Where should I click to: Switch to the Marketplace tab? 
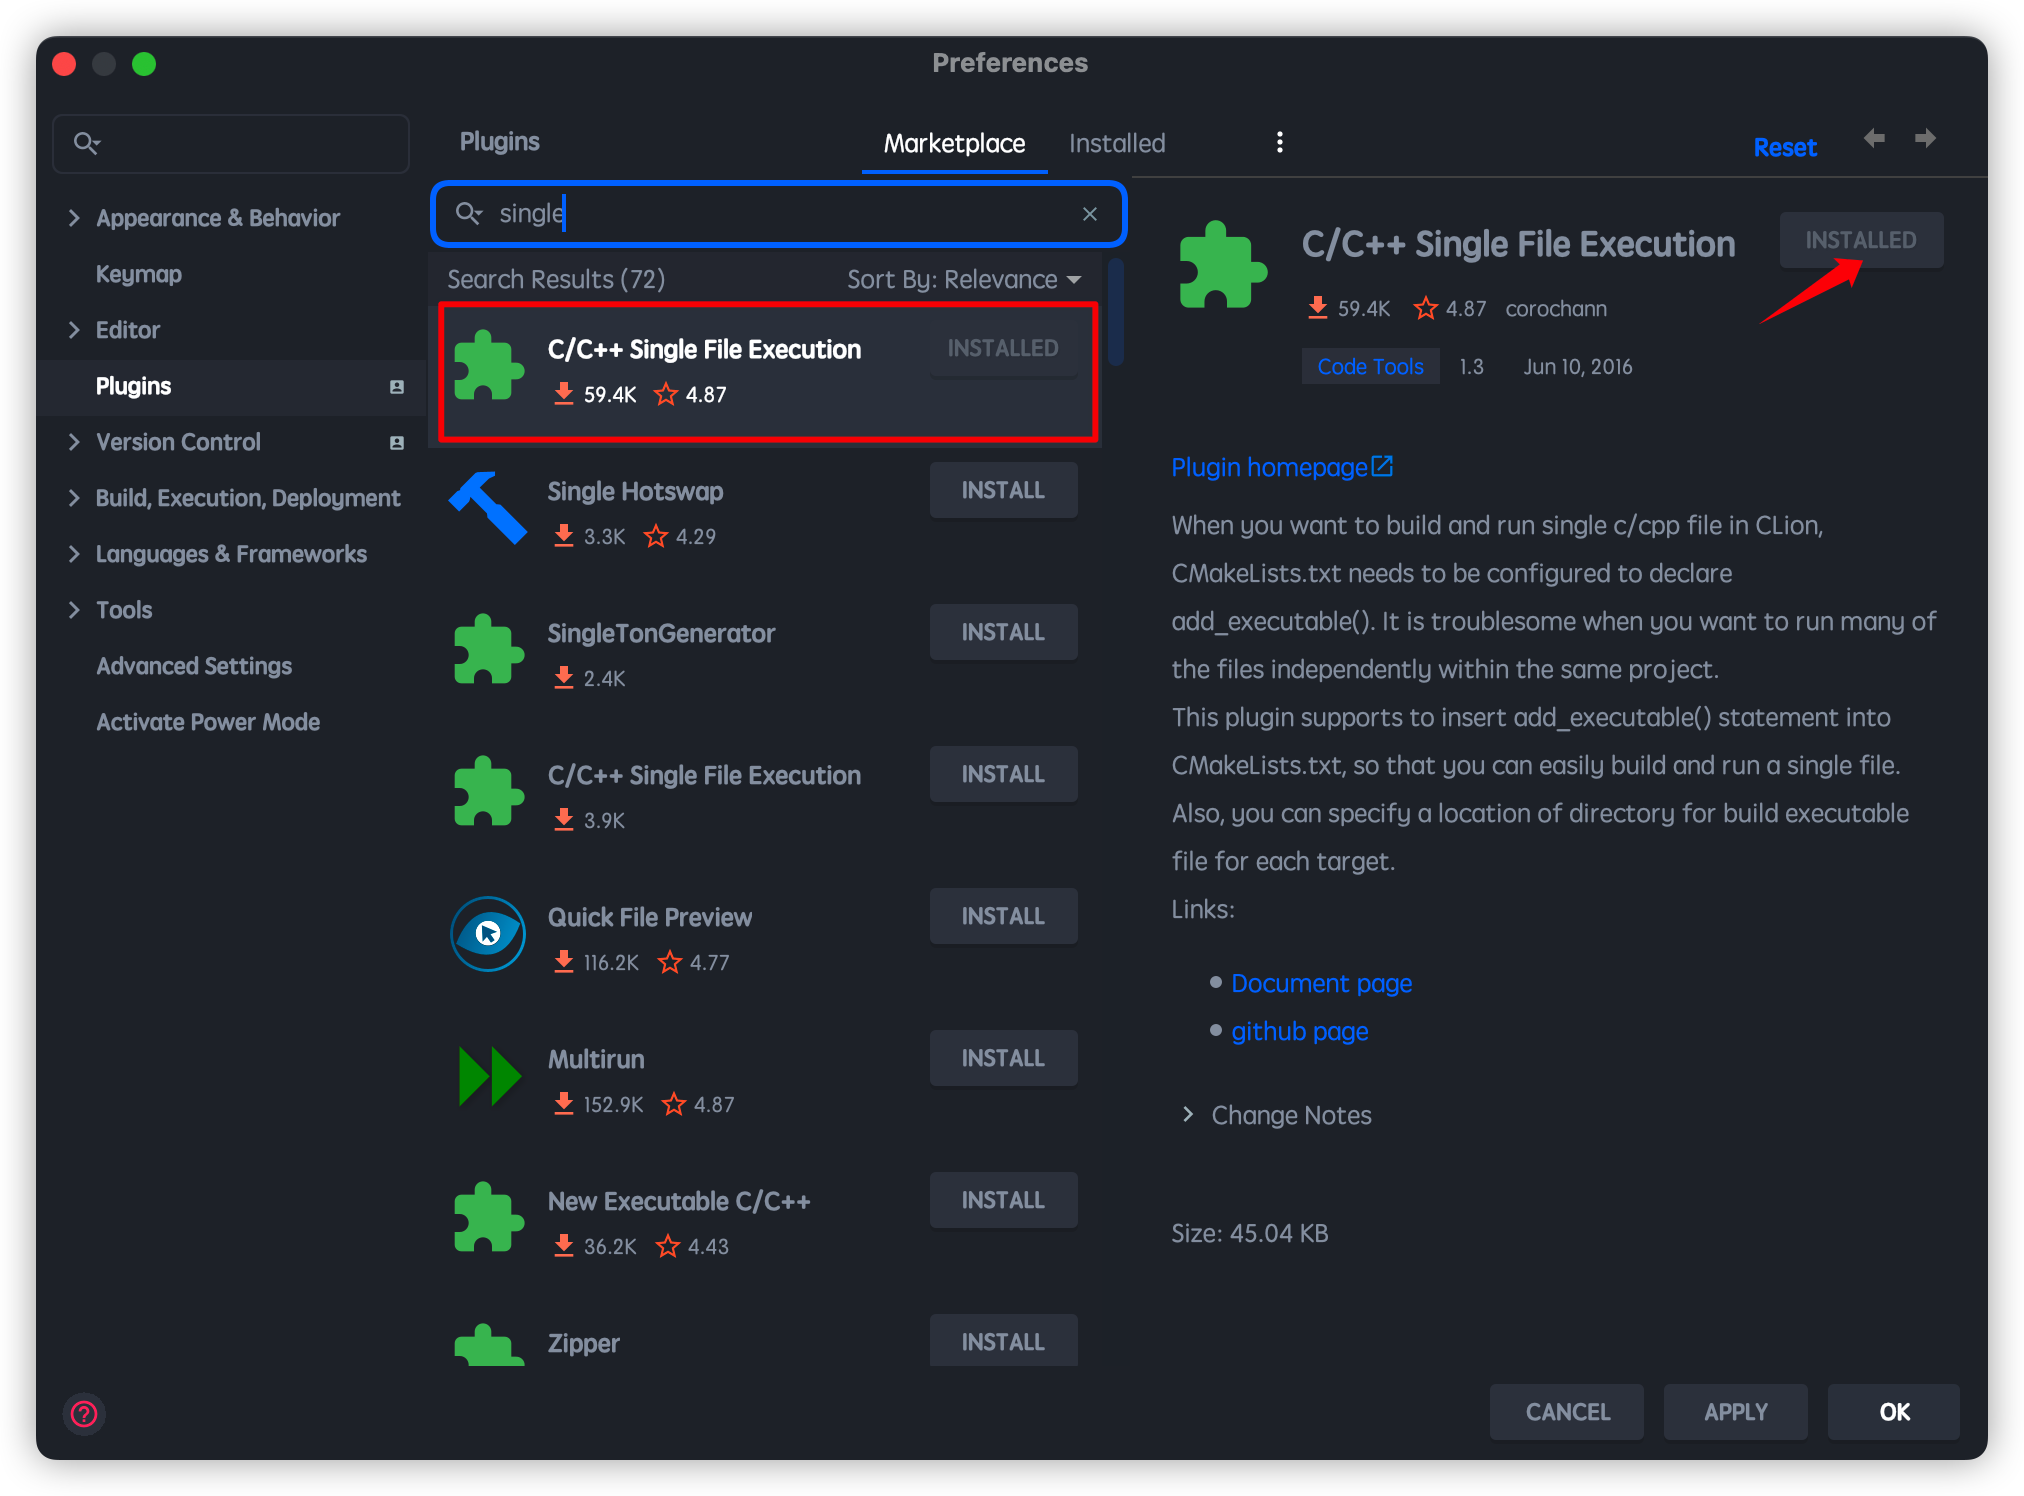[954, 143]
